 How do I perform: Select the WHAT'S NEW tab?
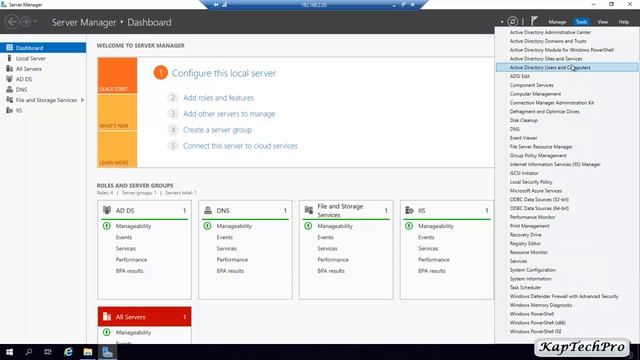click(117, 112)
